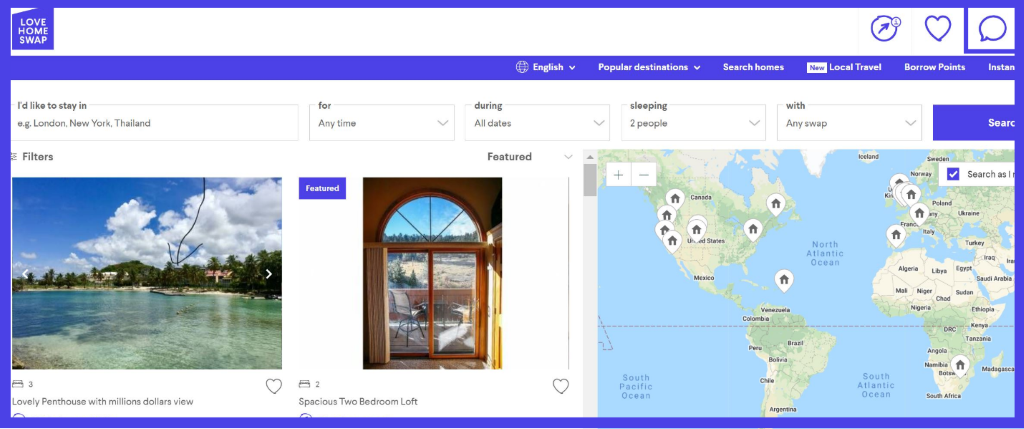This screenshot has width=1024, height=429.
Task: Favourite the Lovely Penthouse listing heart
Action: (x=274, y=386)
